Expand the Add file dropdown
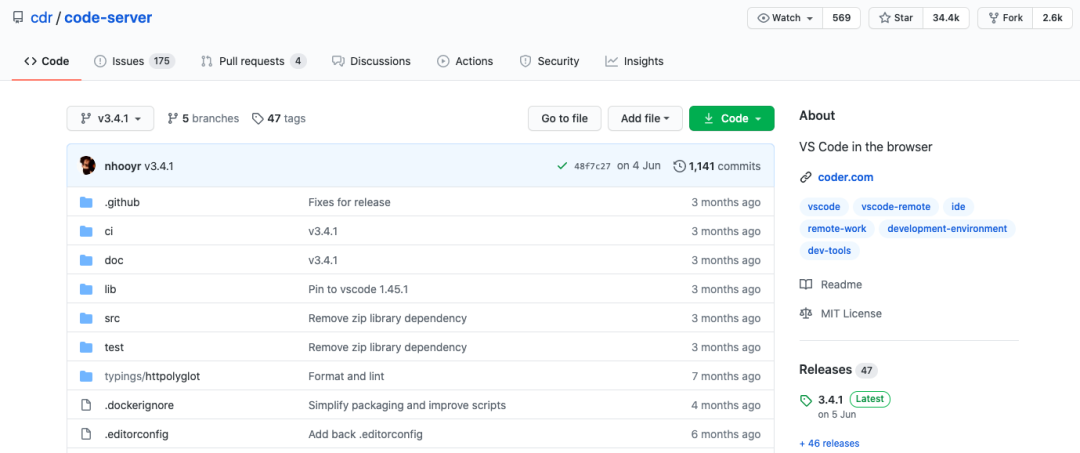Viewport: 1080px width, 453px height. pos(644,118)
